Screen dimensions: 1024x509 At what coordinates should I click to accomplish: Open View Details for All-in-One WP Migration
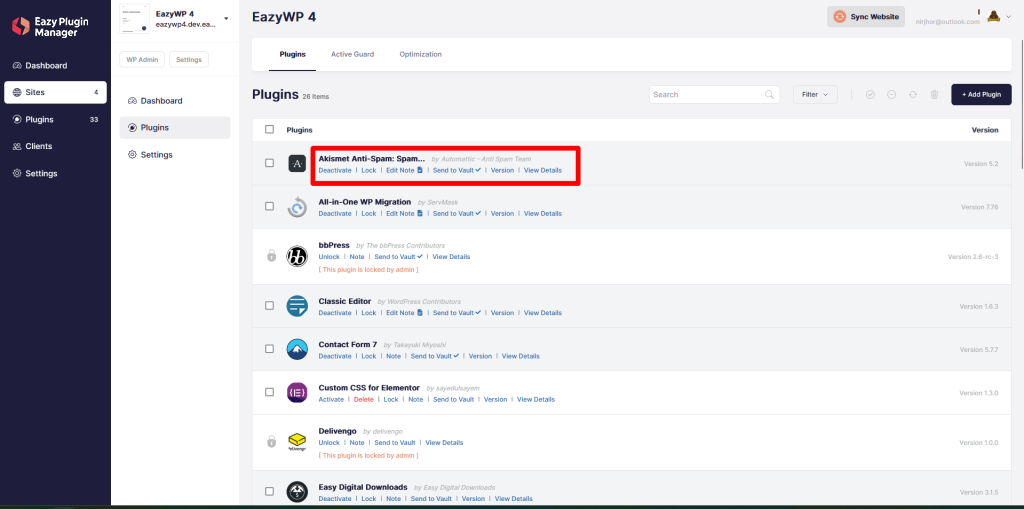coord(543,214)
